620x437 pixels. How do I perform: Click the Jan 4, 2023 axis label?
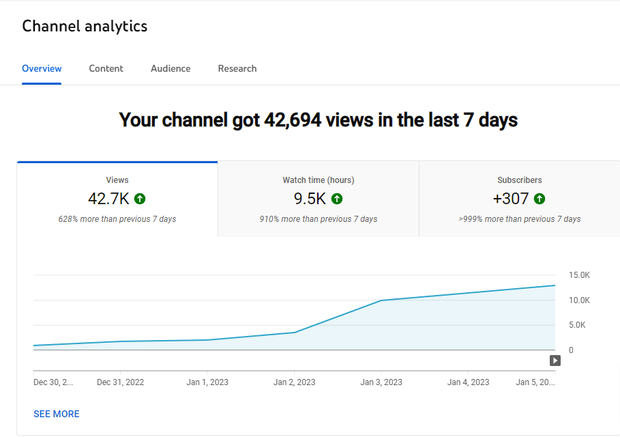[x=467, y=382]
